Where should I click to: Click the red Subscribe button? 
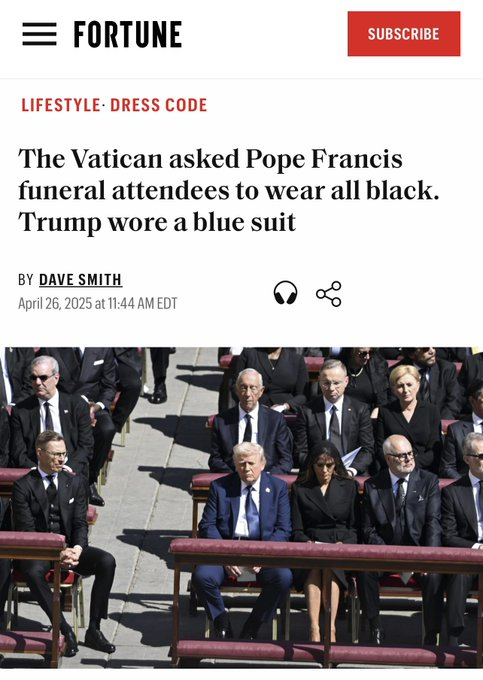click(x=404, y=34)
